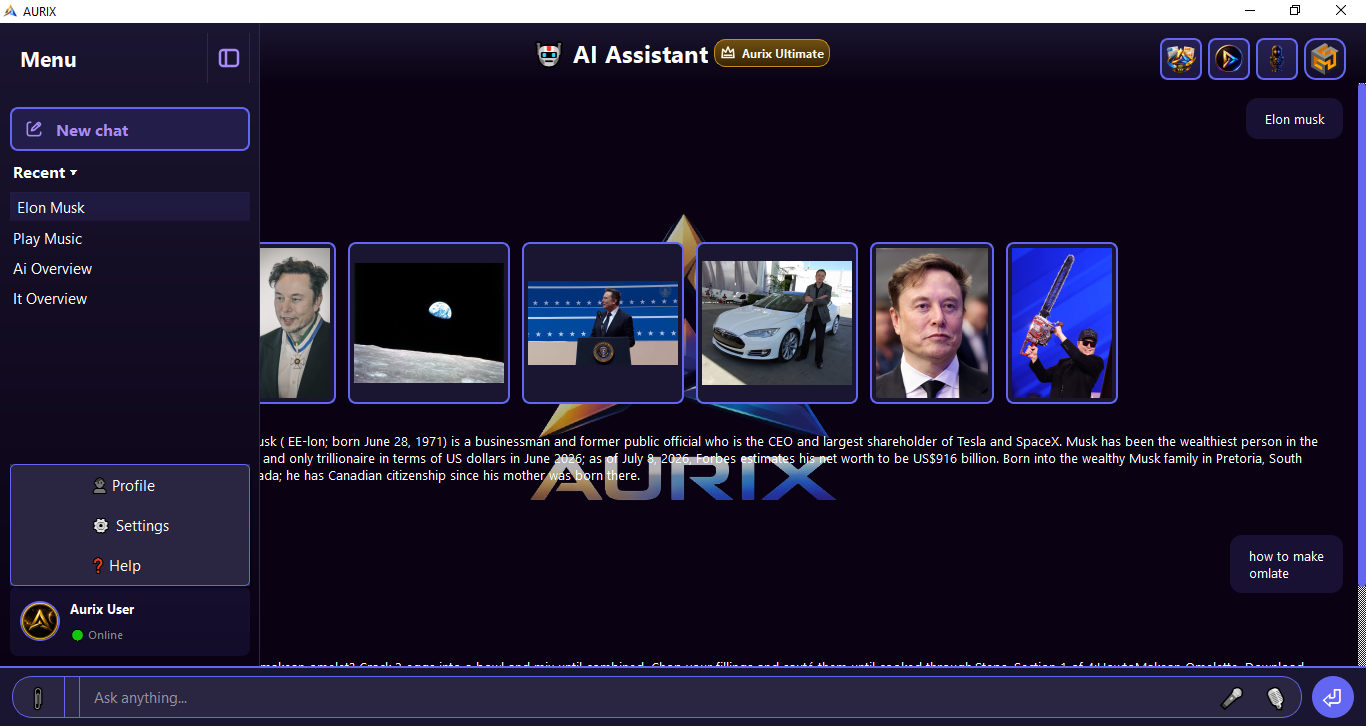Open the documents trophy tool icon
The image size is (1366, 726).
[1181, 59]
